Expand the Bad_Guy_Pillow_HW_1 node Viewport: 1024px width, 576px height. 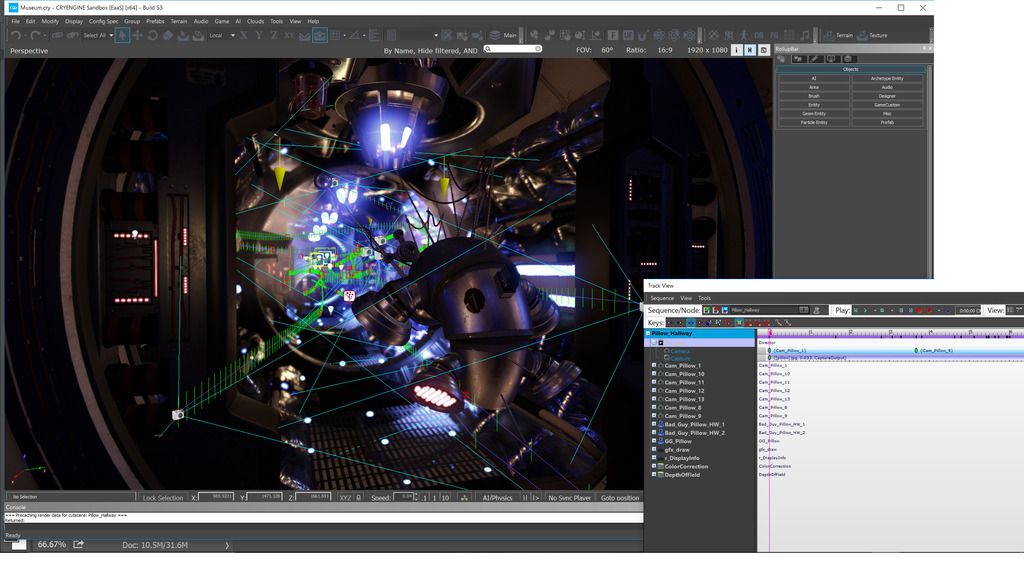pyautogui.click(x=654, y=424)
